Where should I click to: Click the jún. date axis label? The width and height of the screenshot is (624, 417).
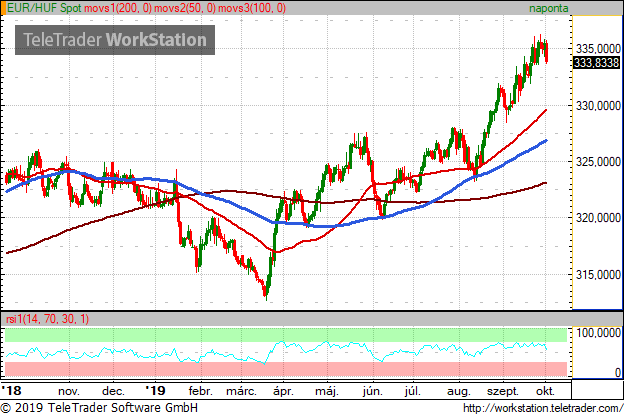click(x=372, y=391)
